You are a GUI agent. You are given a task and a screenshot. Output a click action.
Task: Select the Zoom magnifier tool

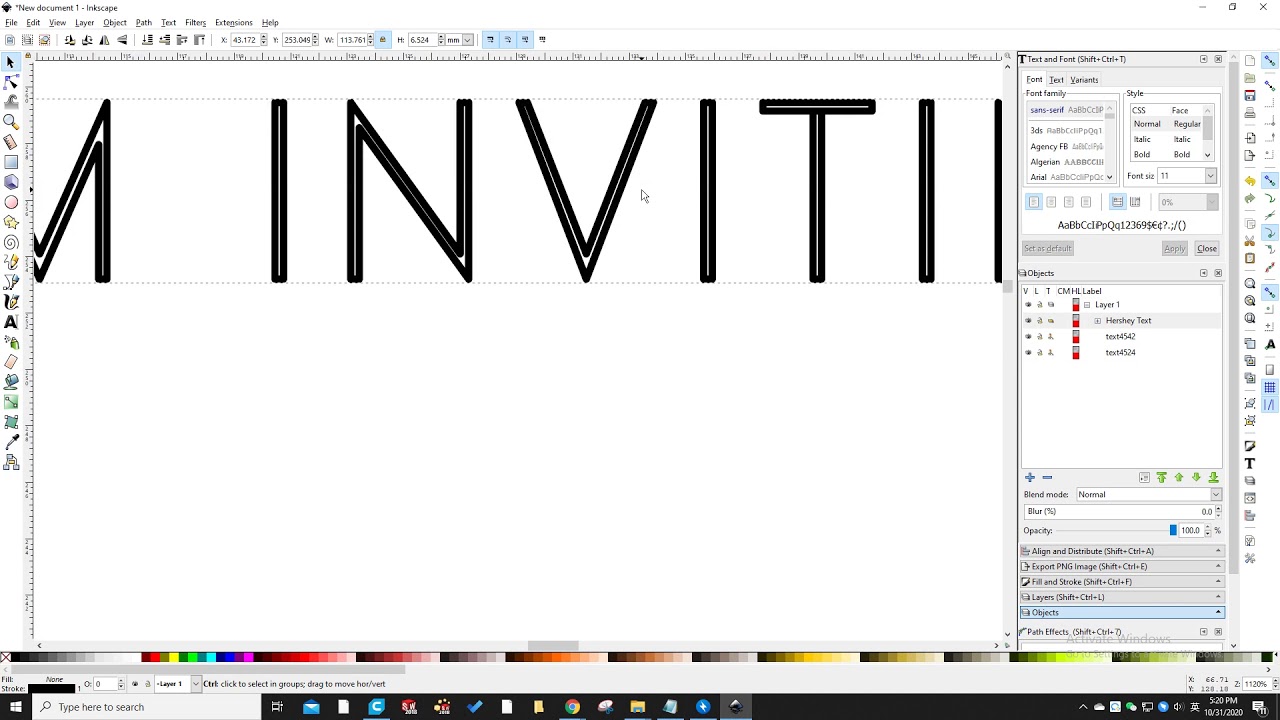[x=11, y=122]
